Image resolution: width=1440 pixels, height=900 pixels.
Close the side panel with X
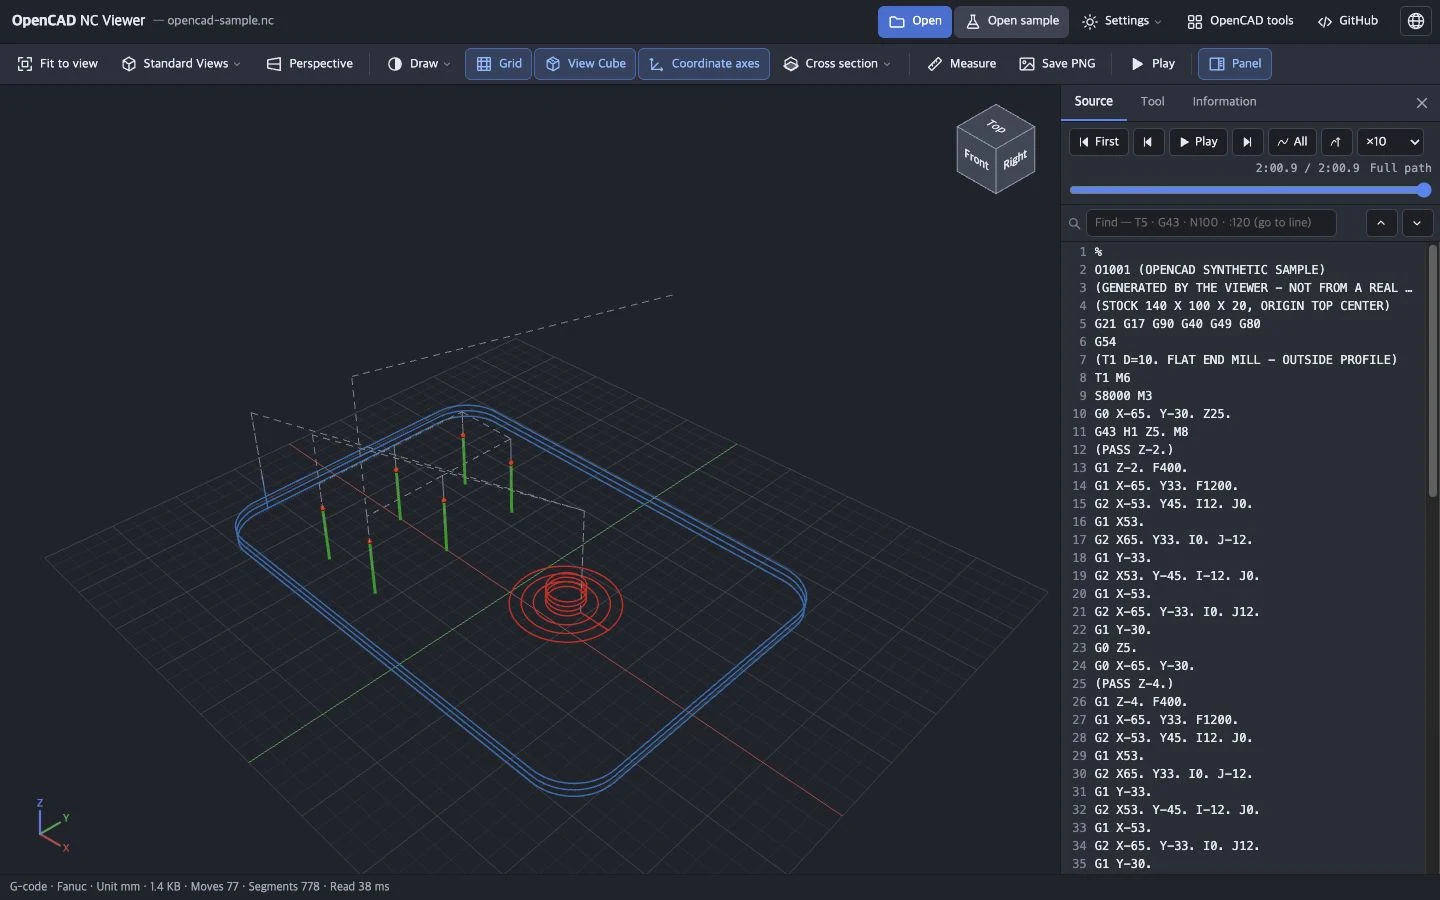1422,103
